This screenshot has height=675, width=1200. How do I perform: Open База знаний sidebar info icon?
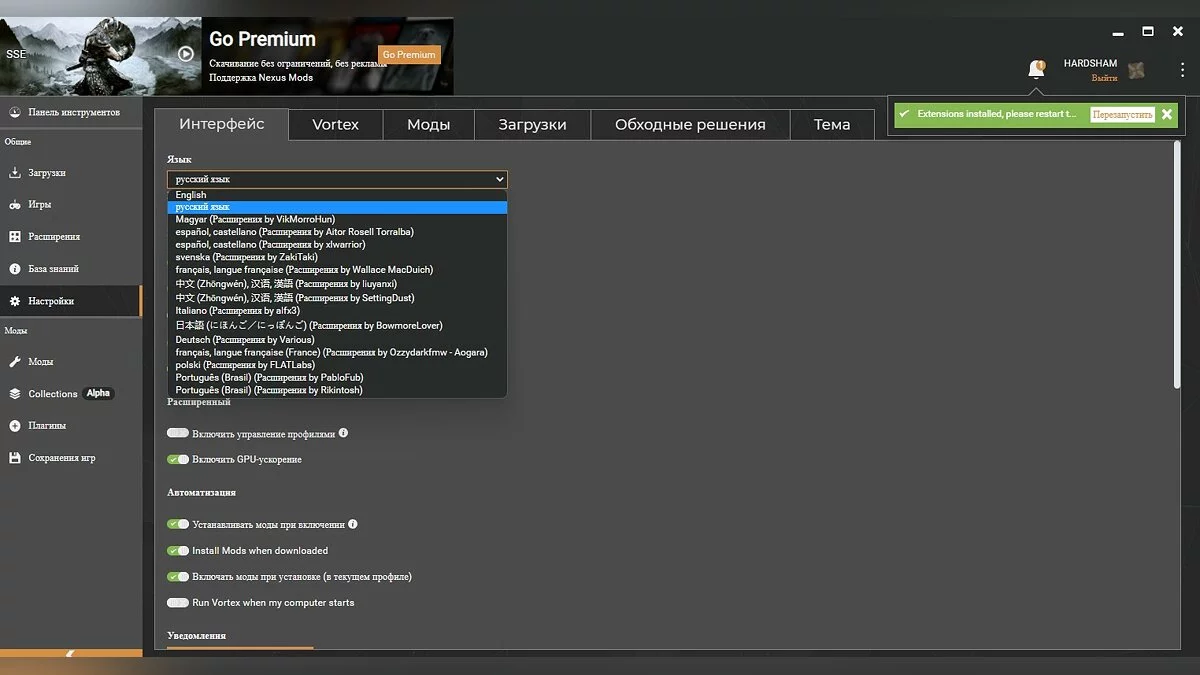tap(15, 269)
